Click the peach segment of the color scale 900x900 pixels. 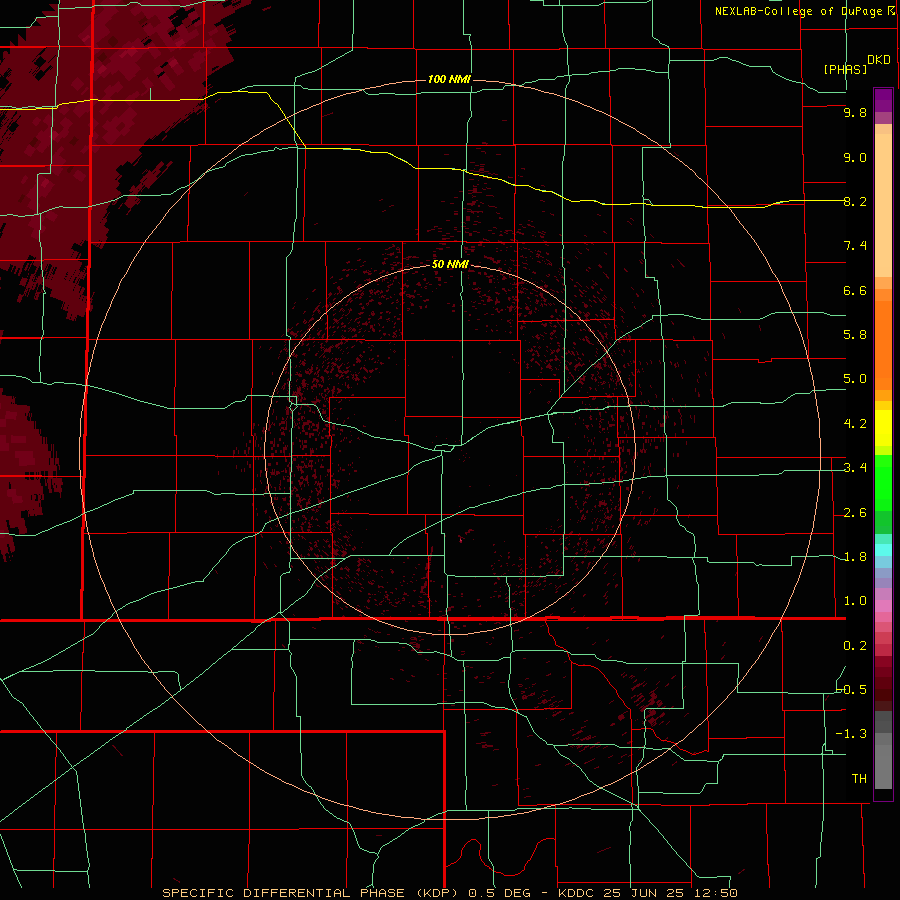tap(883, 201)
